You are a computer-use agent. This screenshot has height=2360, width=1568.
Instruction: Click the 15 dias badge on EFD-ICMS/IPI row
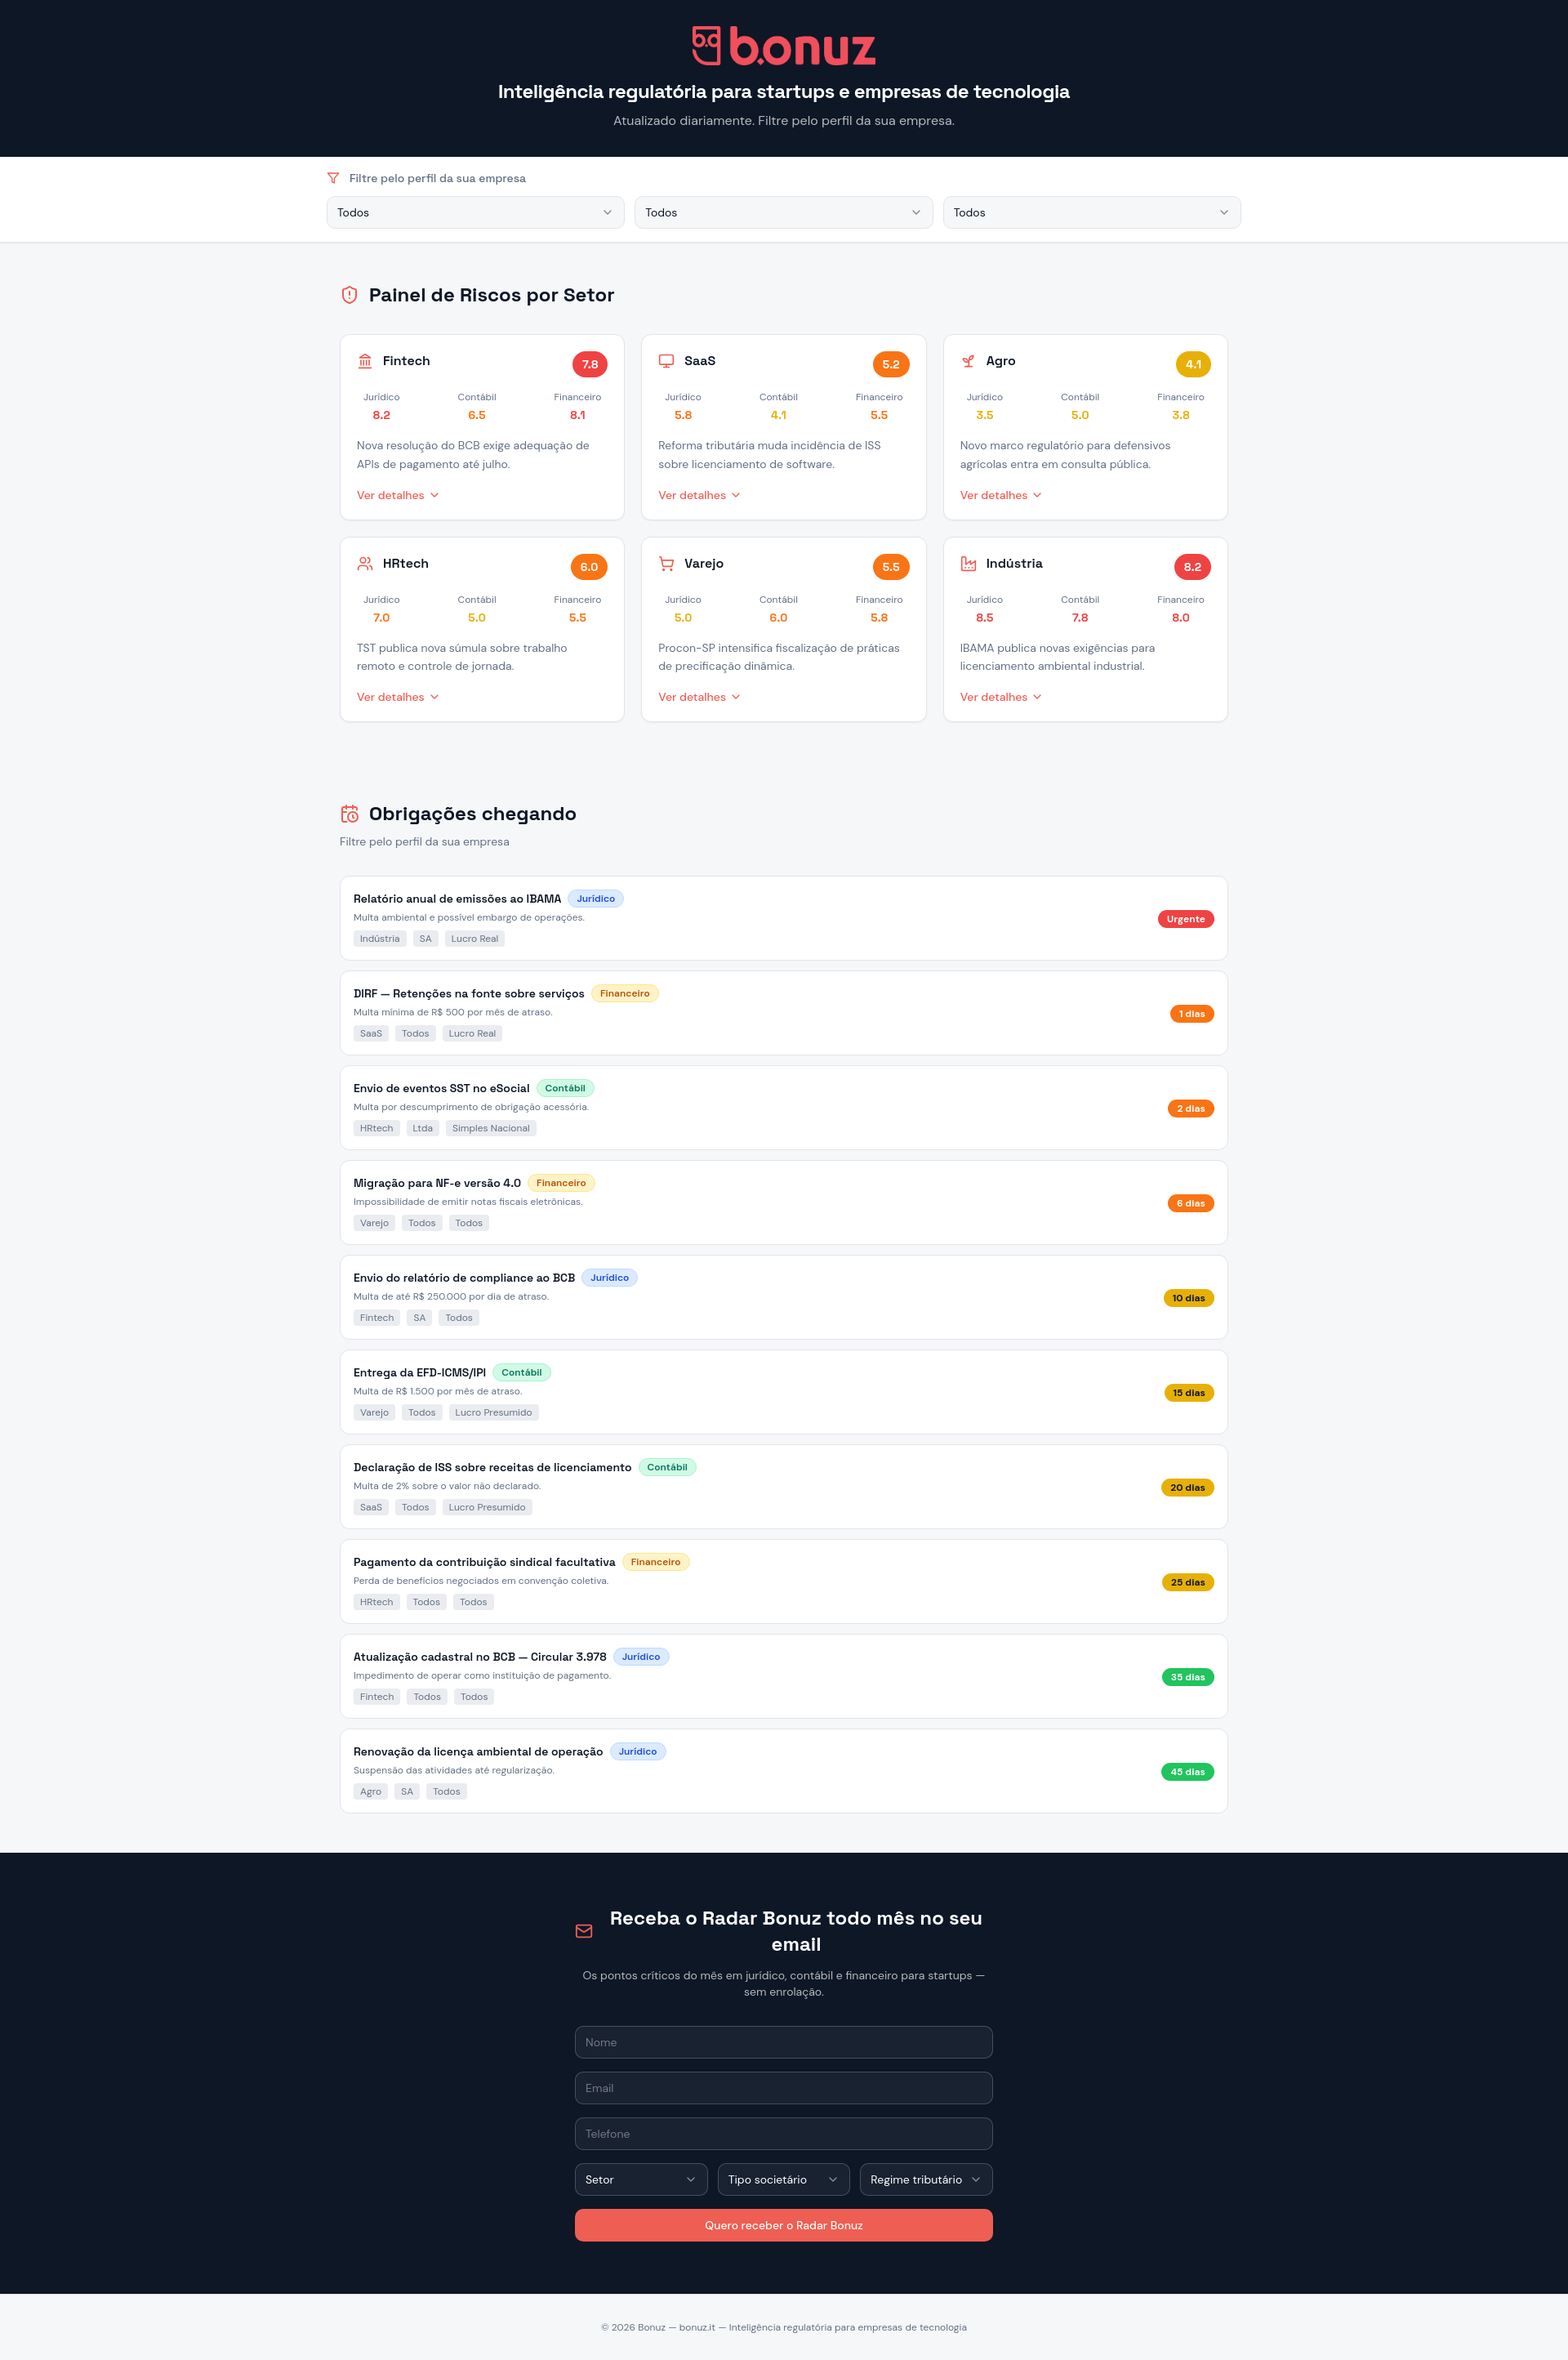[1189, 1393]
